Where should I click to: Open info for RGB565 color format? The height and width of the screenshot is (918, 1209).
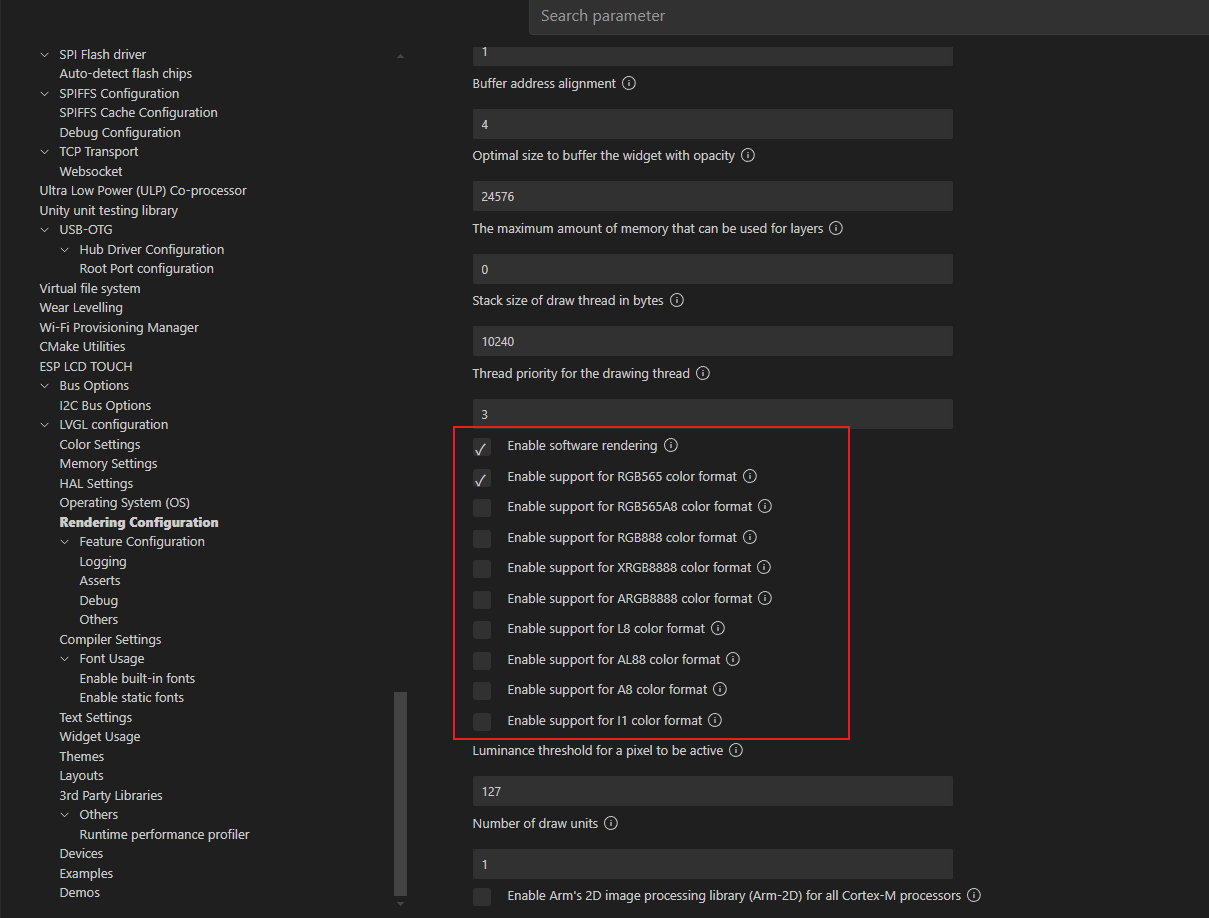click(x=750, y=477)
